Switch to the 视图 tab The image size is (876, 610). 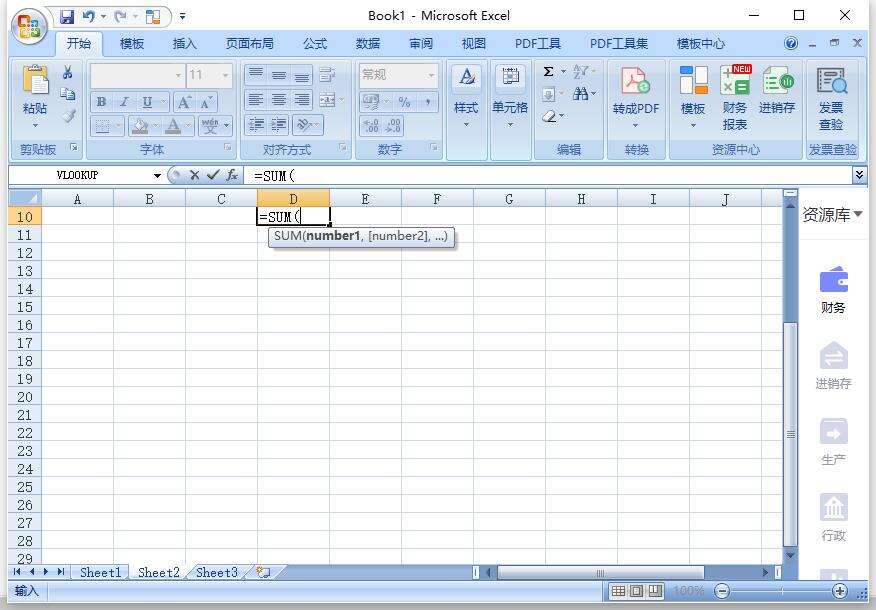474,44
